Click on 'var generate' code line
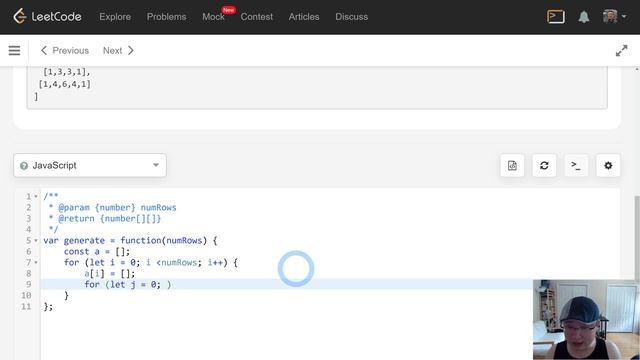Screen dimensions: 640x360 130,241
